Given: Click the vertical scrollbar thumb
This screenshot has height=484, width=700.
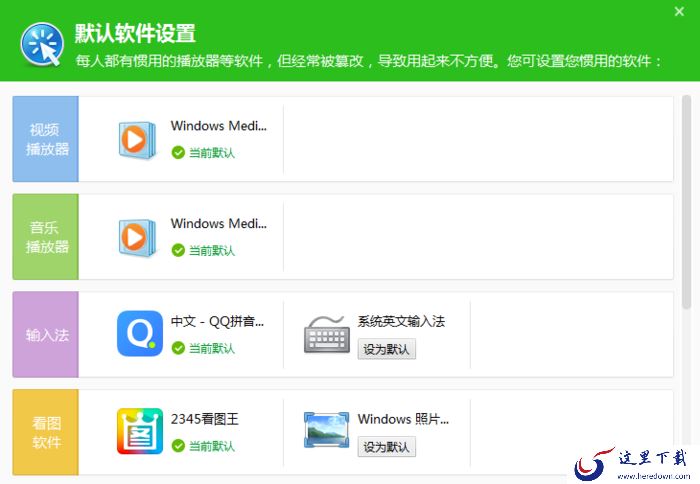Looking at the screenshot, I should 687,202.
